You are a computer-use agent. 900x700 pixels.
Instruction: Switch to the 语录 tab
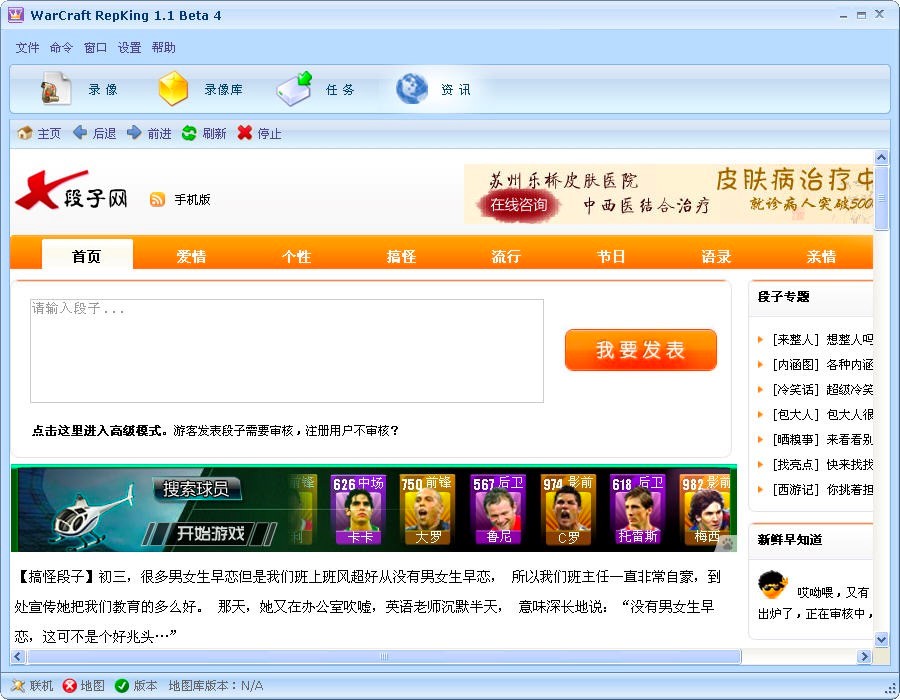715,256
